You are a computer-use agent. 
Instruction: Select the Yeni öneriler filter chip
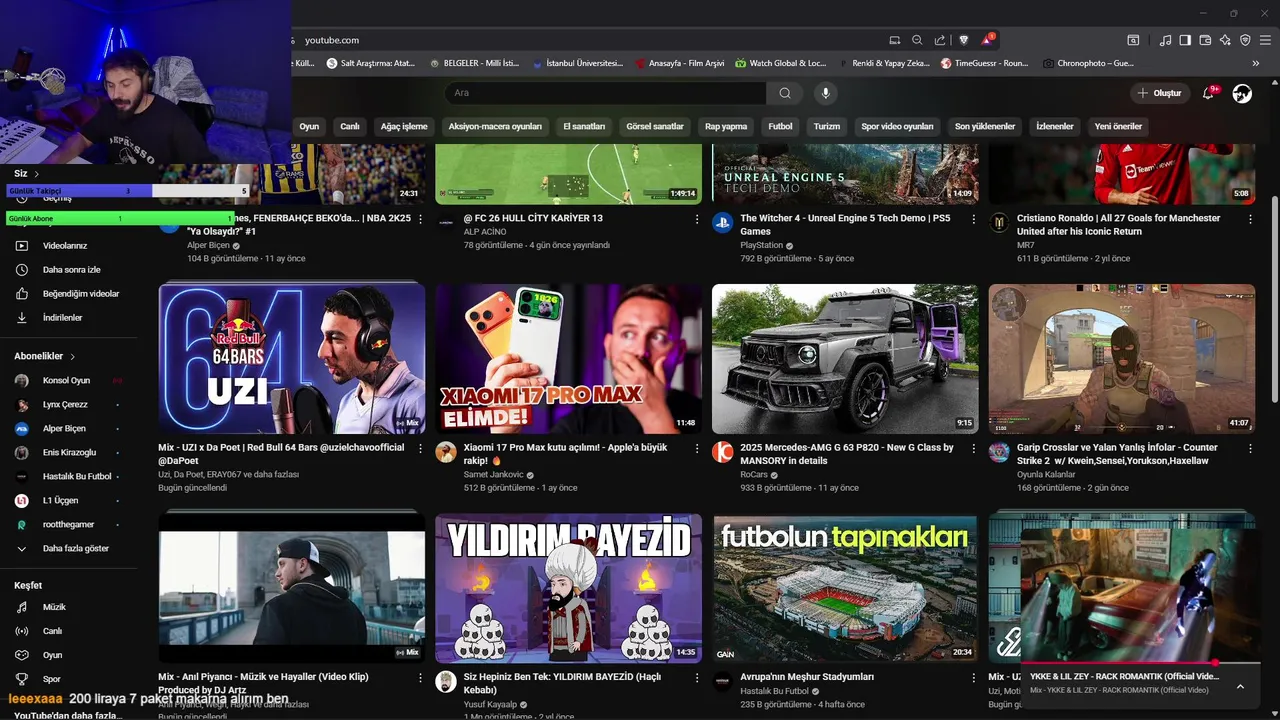(1118, 127)
